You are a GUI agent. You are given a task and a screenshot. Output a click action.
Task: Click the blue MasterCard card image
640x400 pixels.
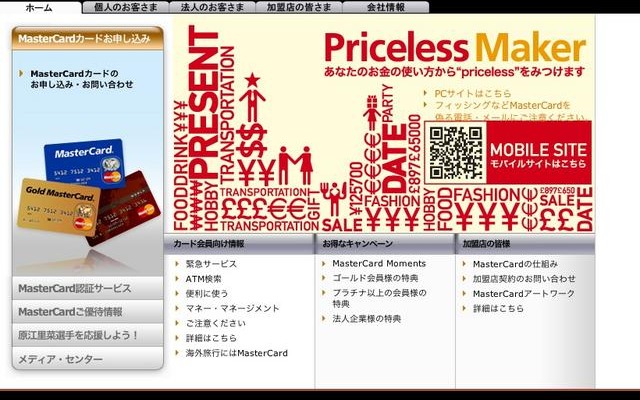pyautogui.click(x=84, y=162)
